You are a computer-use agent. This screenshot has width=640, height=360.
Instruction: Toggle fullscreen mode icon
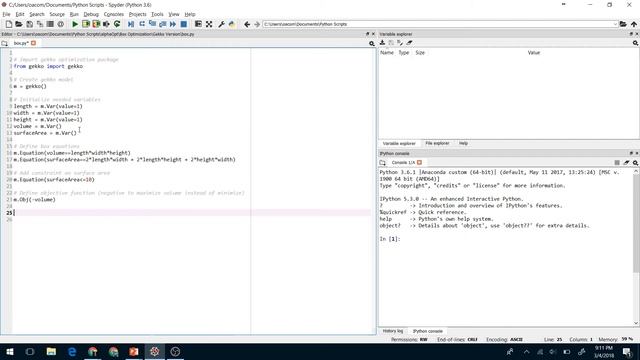[209, 24]
